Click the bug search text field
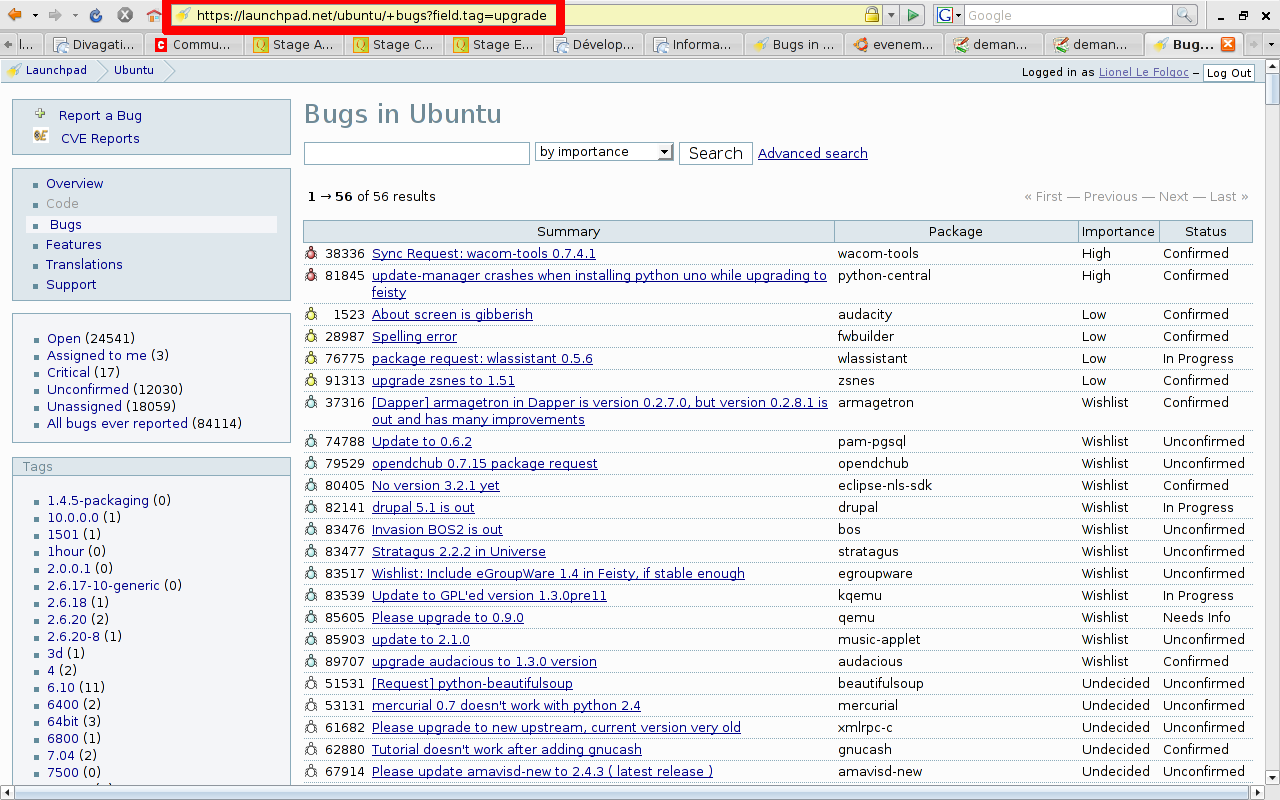 click(416, 153)
